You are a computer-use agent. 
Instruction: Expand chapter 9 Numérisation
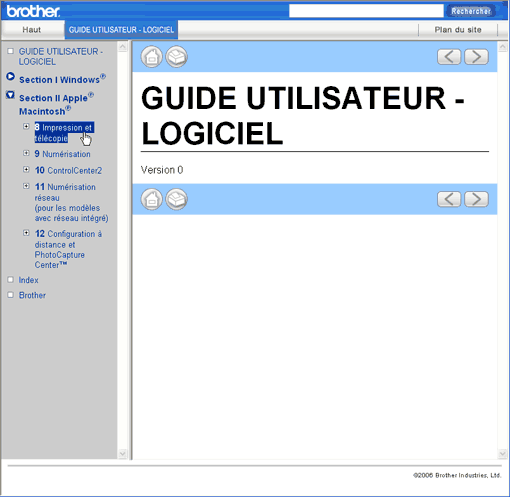click(26, 153)
